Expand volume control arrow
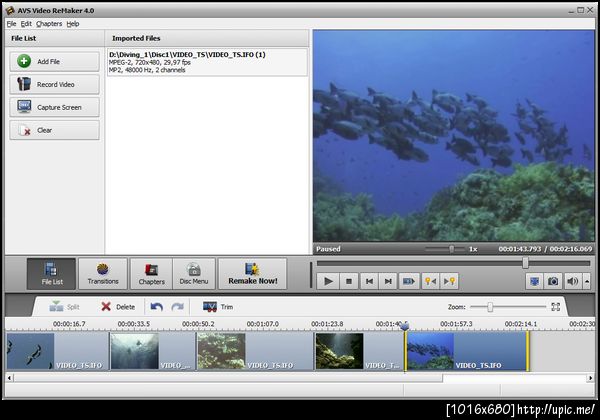The image size is (600, 420). [587, 281]
